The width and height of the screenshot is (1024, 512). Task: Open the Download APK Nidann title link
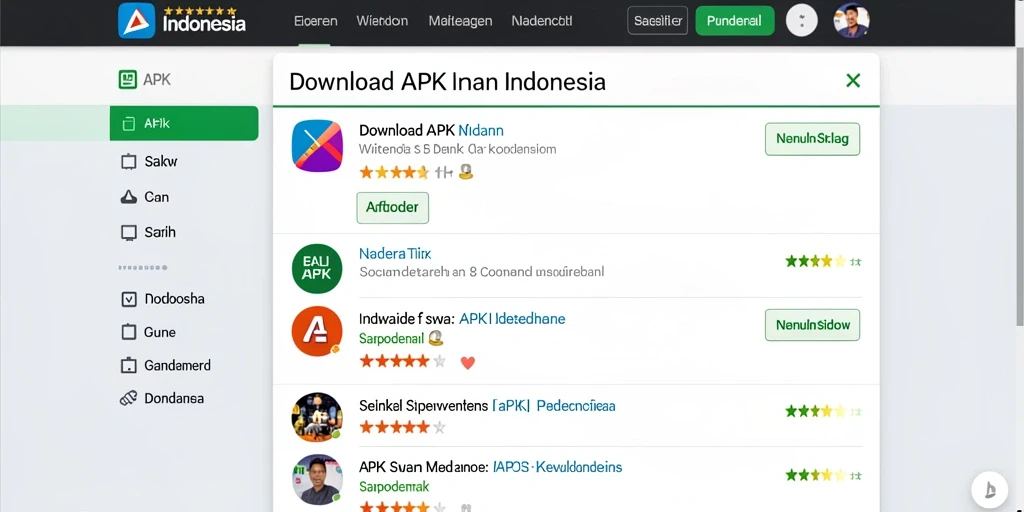click(x=431, y=130)
